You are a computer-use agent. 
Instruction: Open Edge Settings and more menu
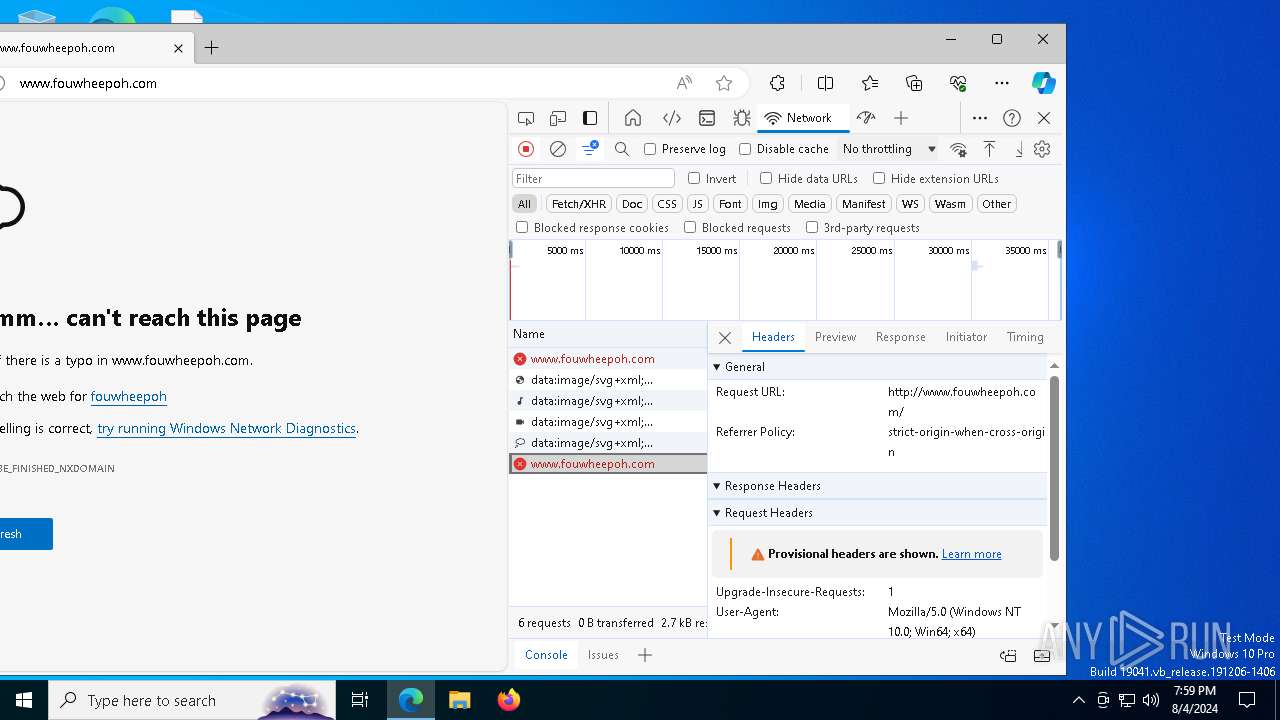tap(1002, 83)
